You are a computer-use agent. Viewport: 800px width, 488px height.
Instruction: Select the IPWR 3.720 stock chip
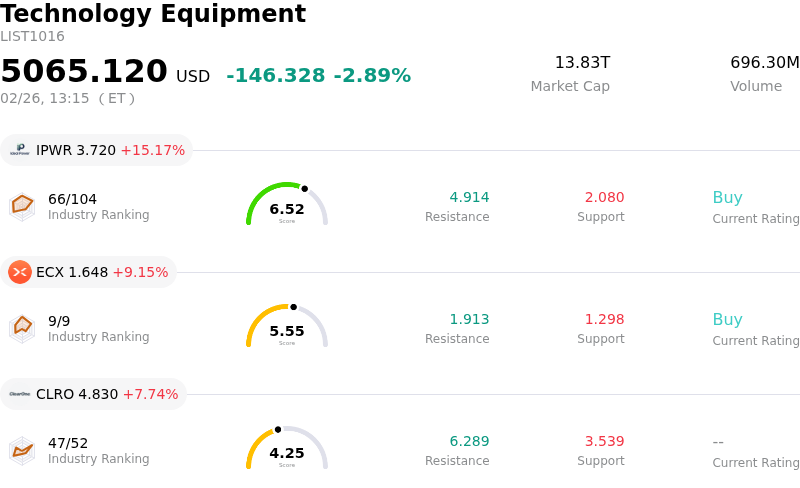pyautogui.click(x=97, y=150)
